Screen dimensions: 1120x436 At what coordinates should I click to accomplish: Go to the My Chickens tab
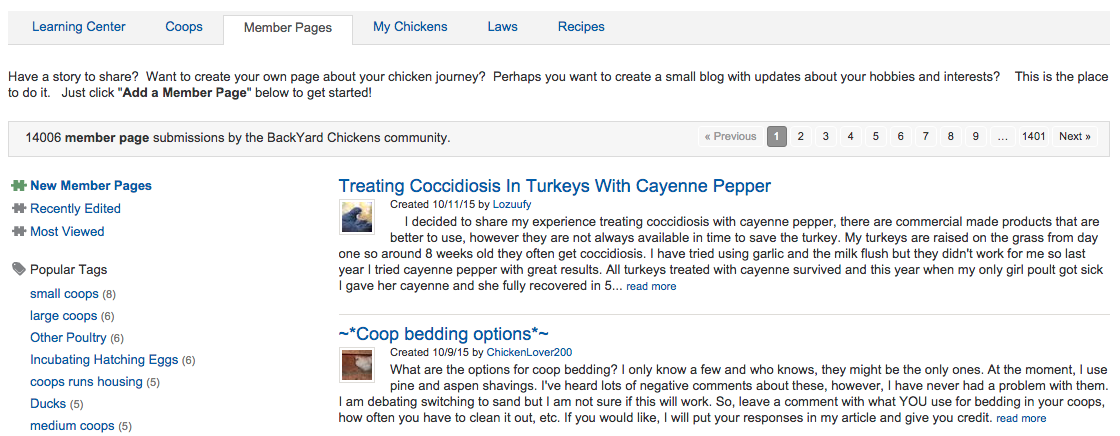410,27
